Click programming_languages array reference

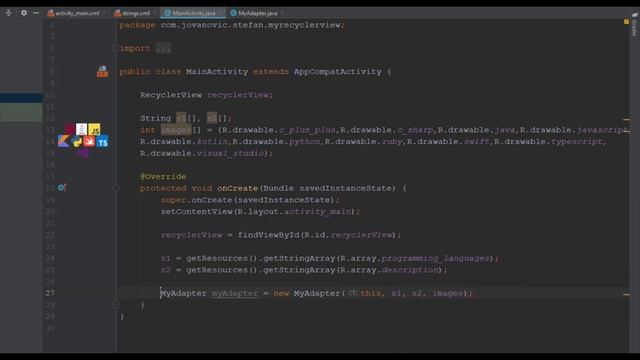point(435,258)
